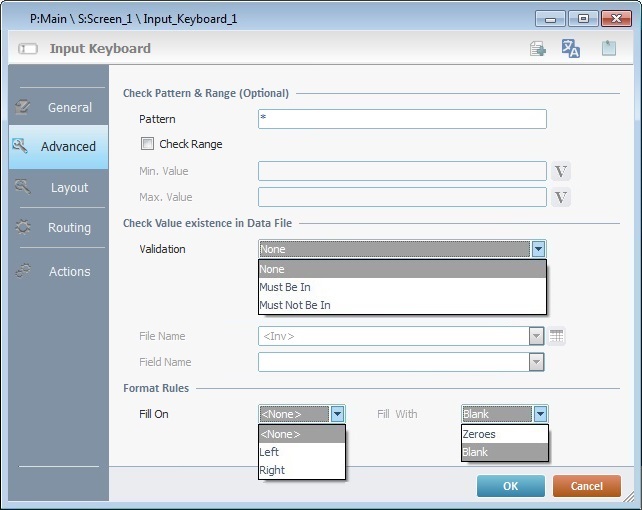Open the Fill On dropdown
Image resolution: width=642 pixels, height=510 pixels.
click(337, 414)
